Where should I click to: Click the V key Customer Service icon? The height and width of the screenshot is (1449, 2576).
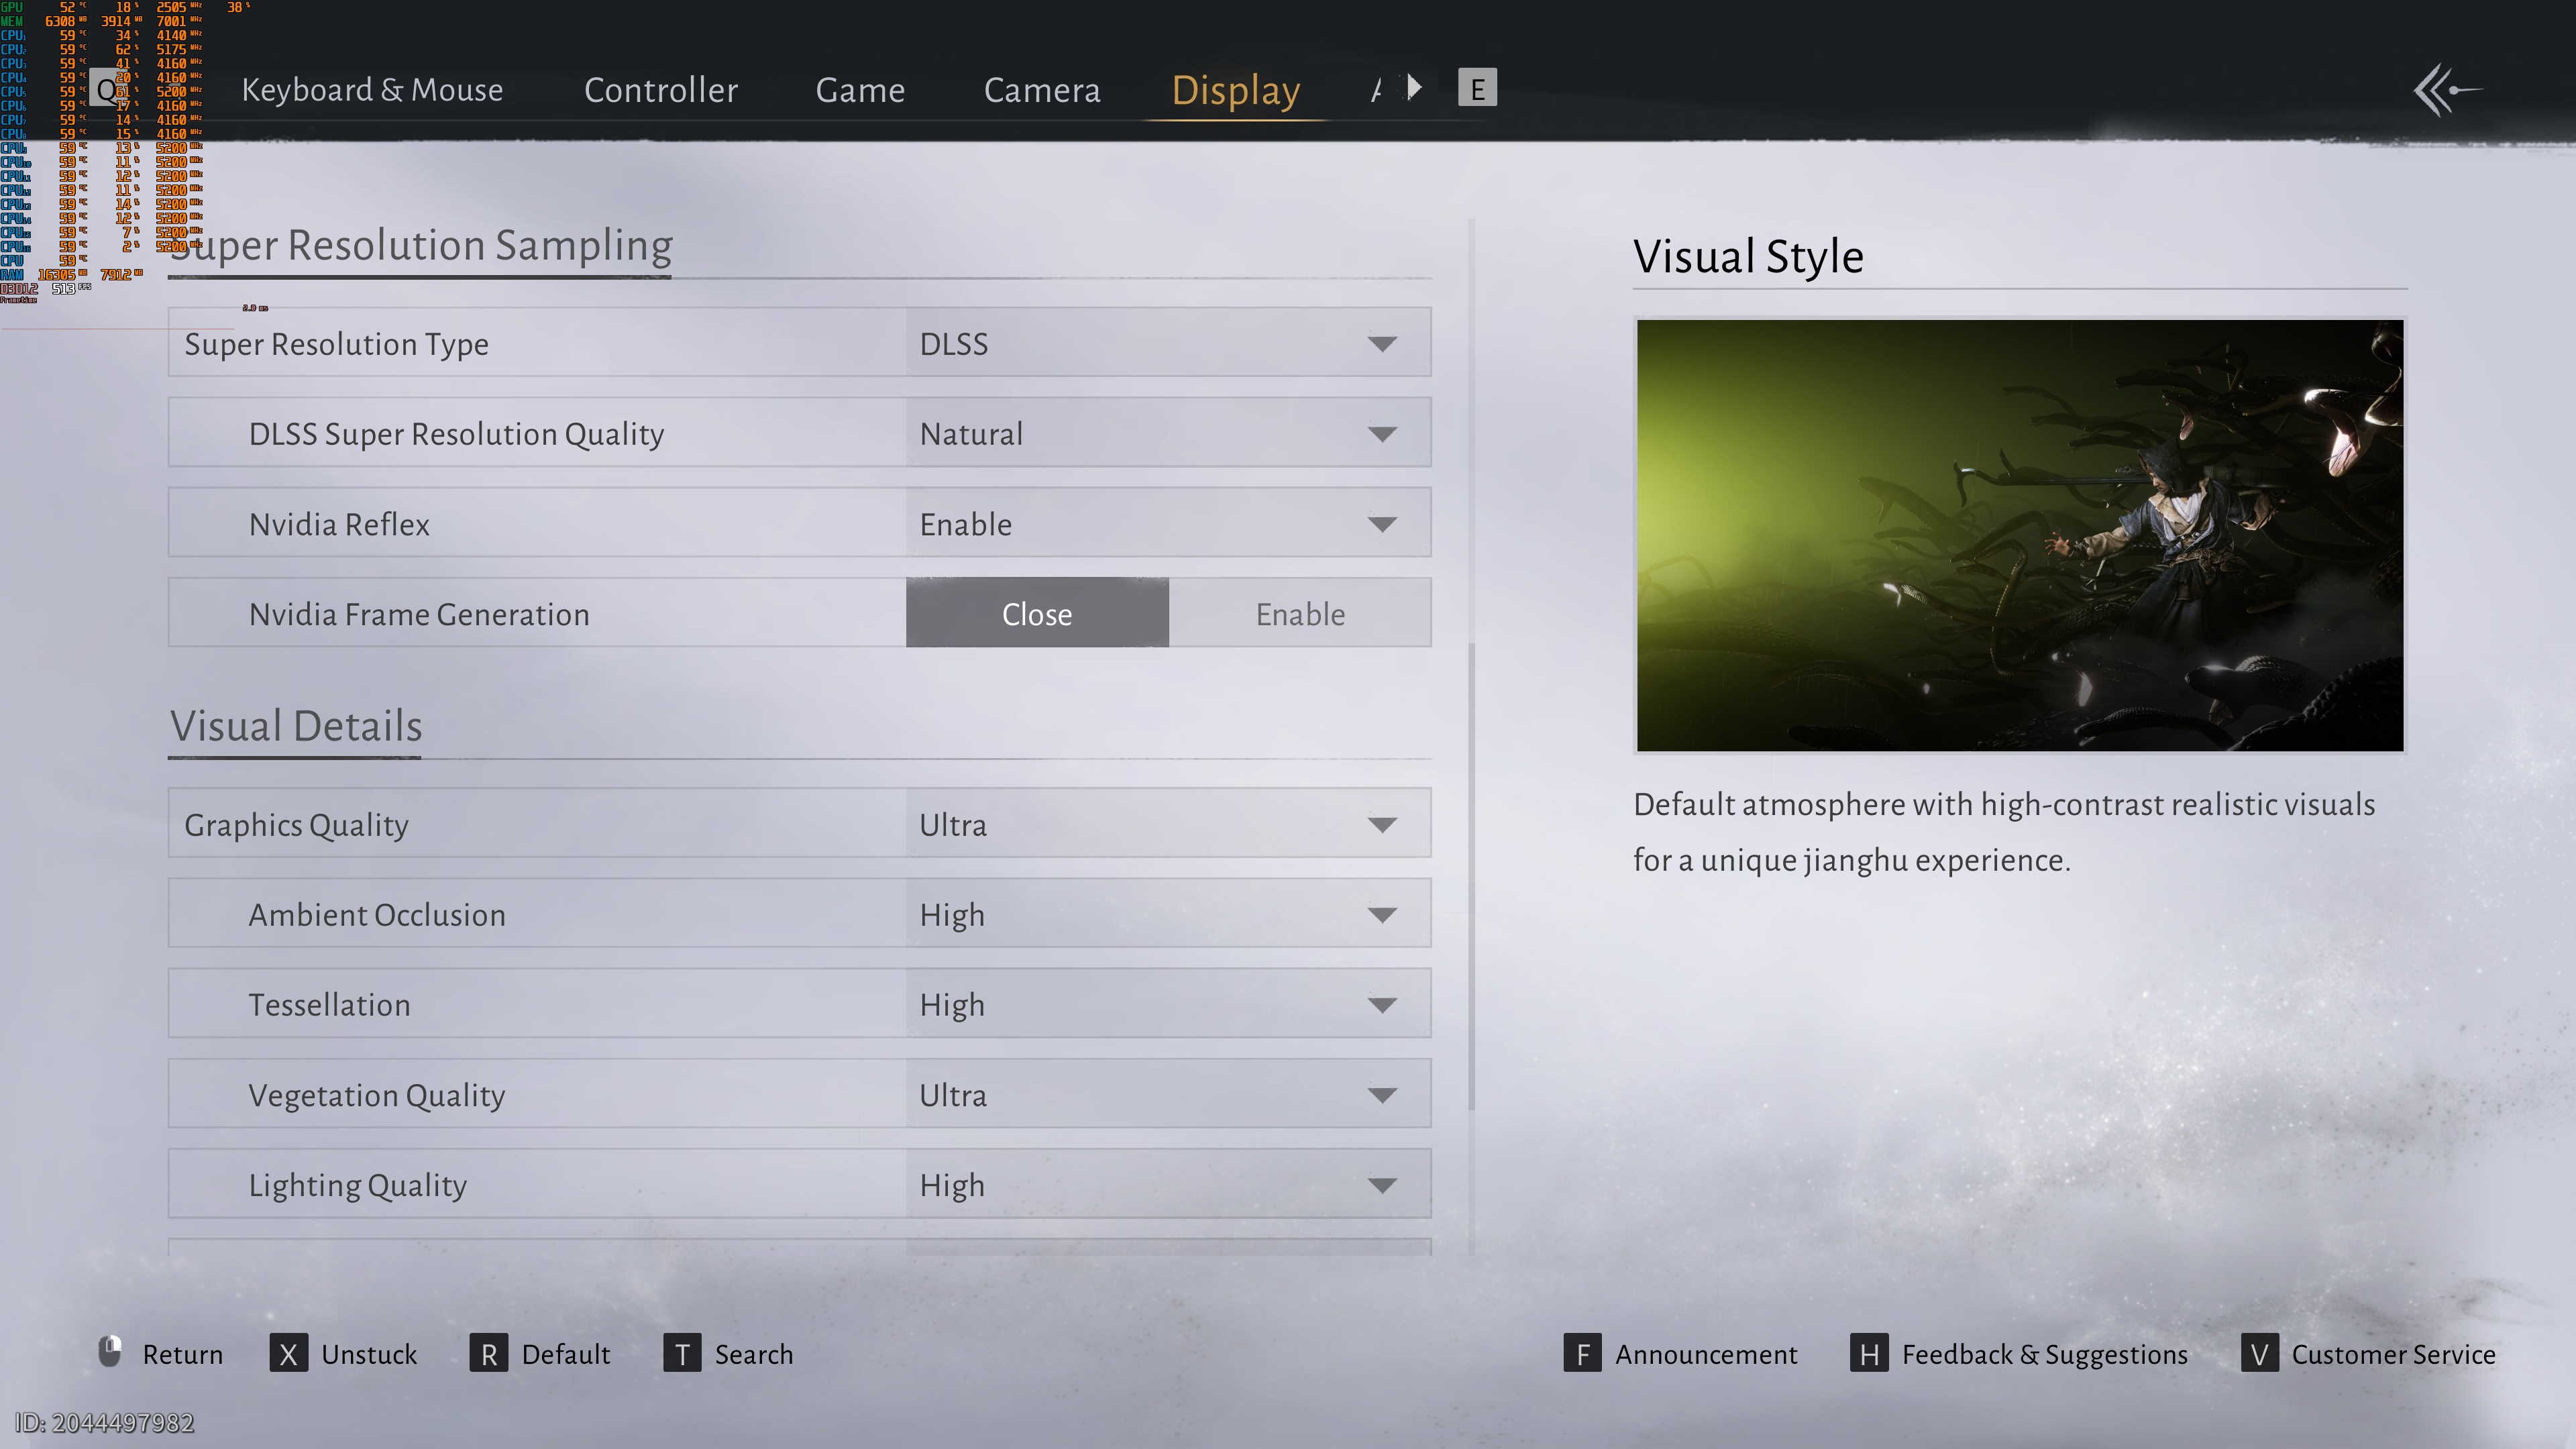2259,1354
